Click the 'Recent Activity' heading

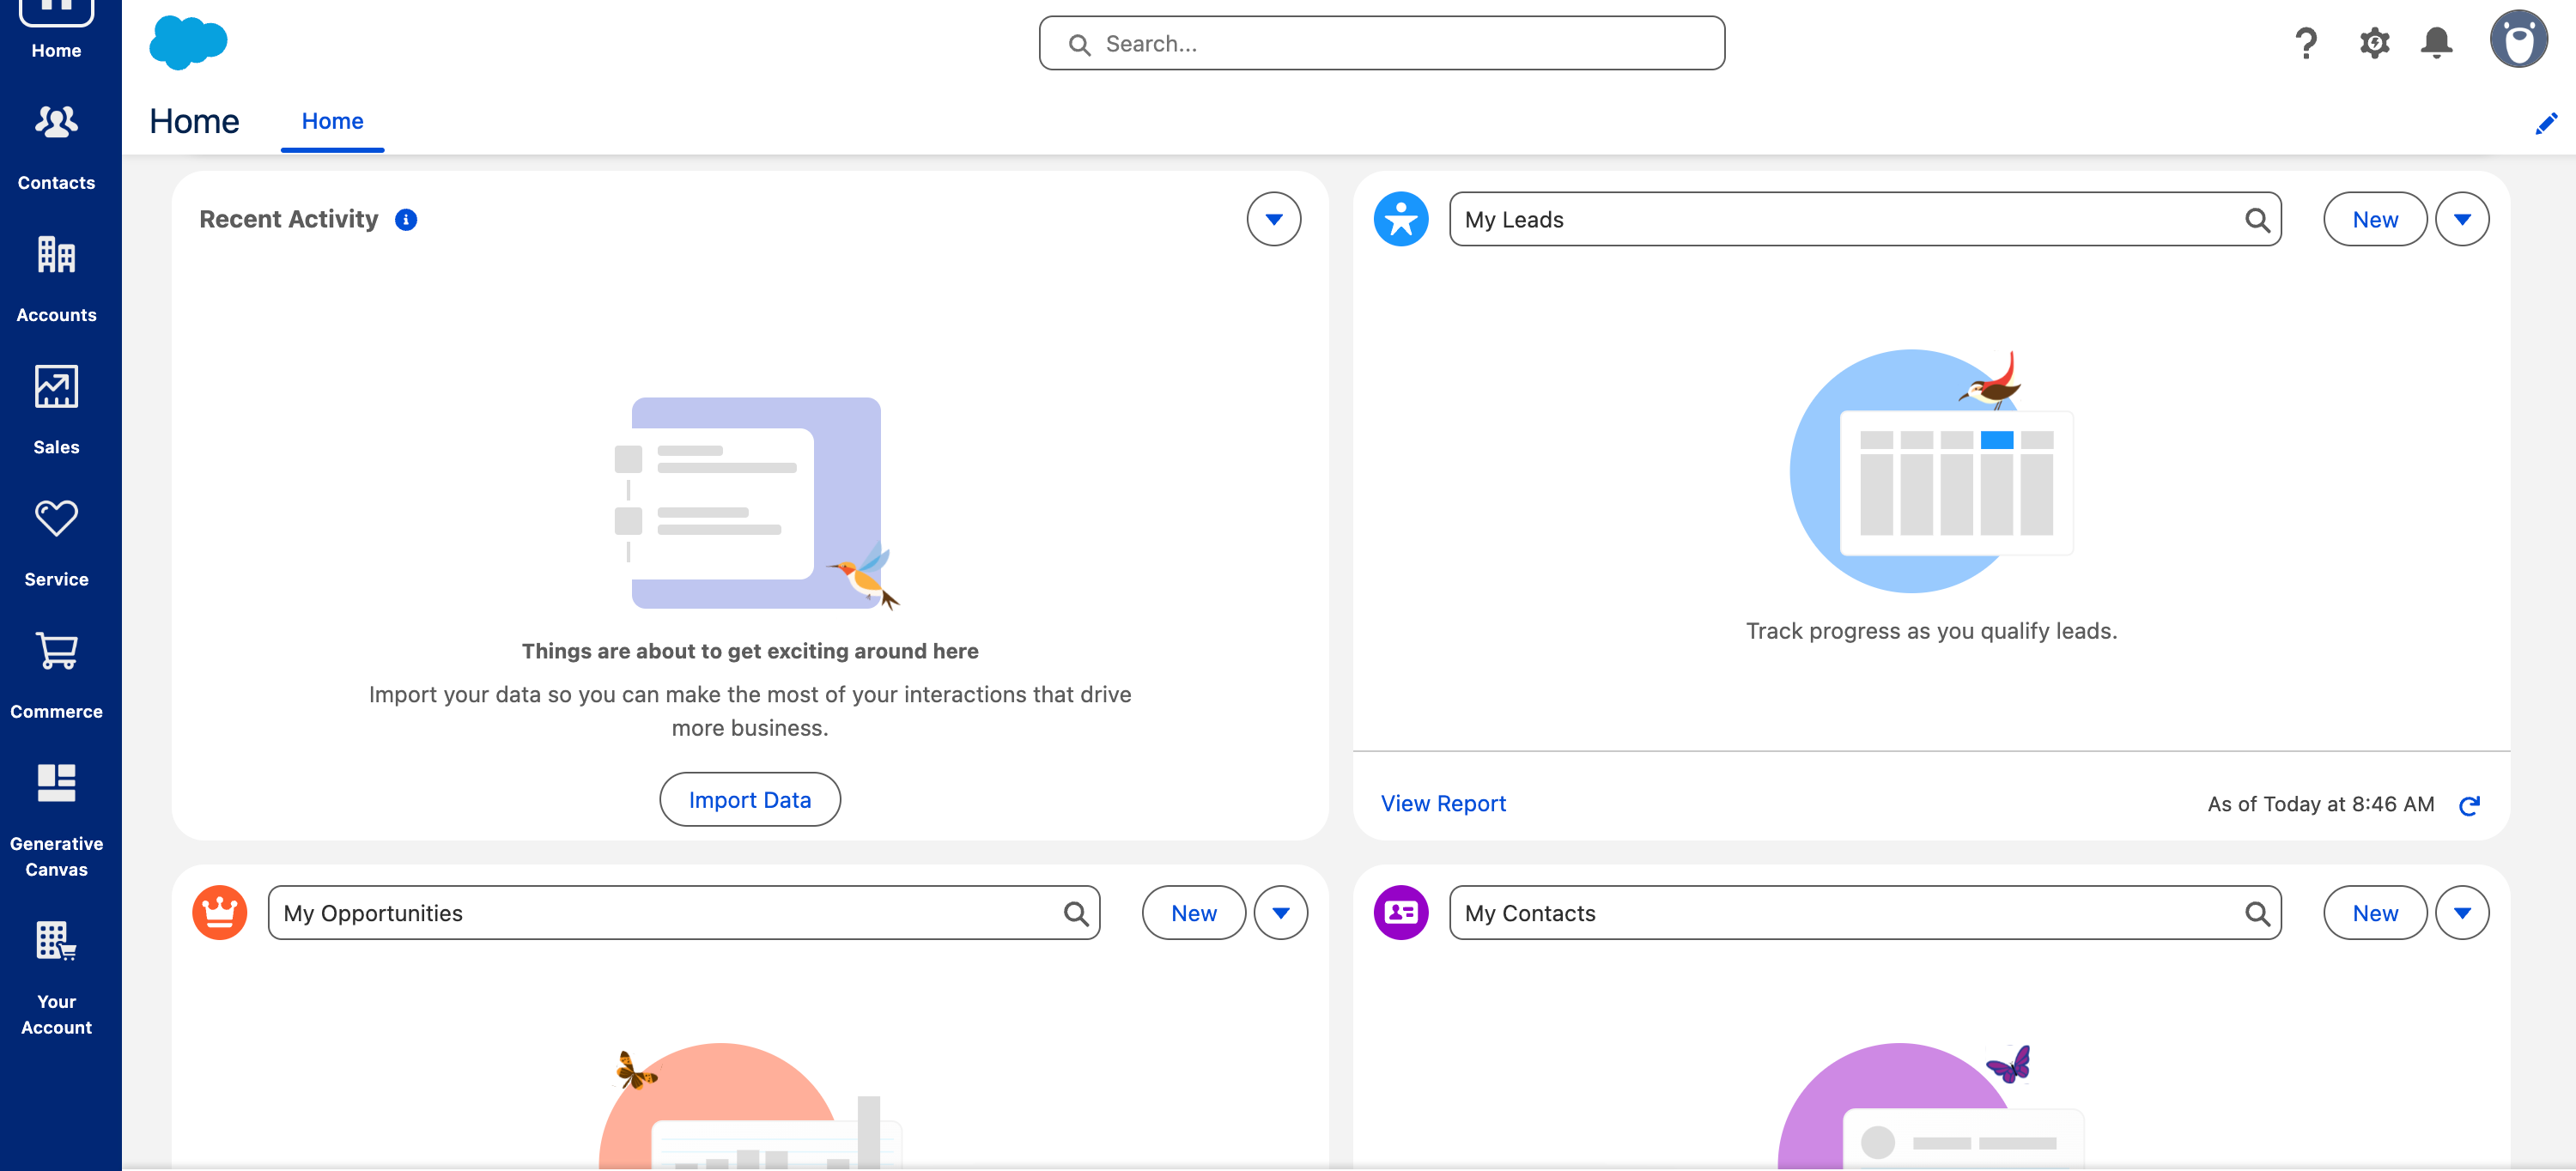click(288, 219)
